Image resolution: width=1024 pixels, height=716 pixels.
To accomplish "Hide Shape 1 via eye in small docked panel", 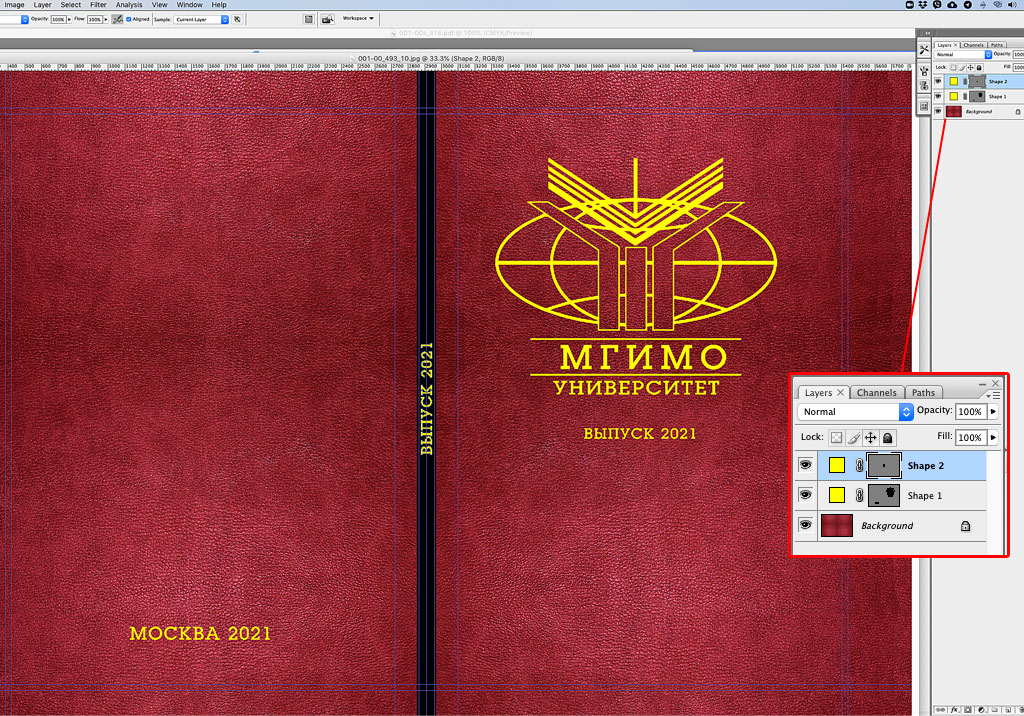I will pyautogui.click(x=938, y=97).
